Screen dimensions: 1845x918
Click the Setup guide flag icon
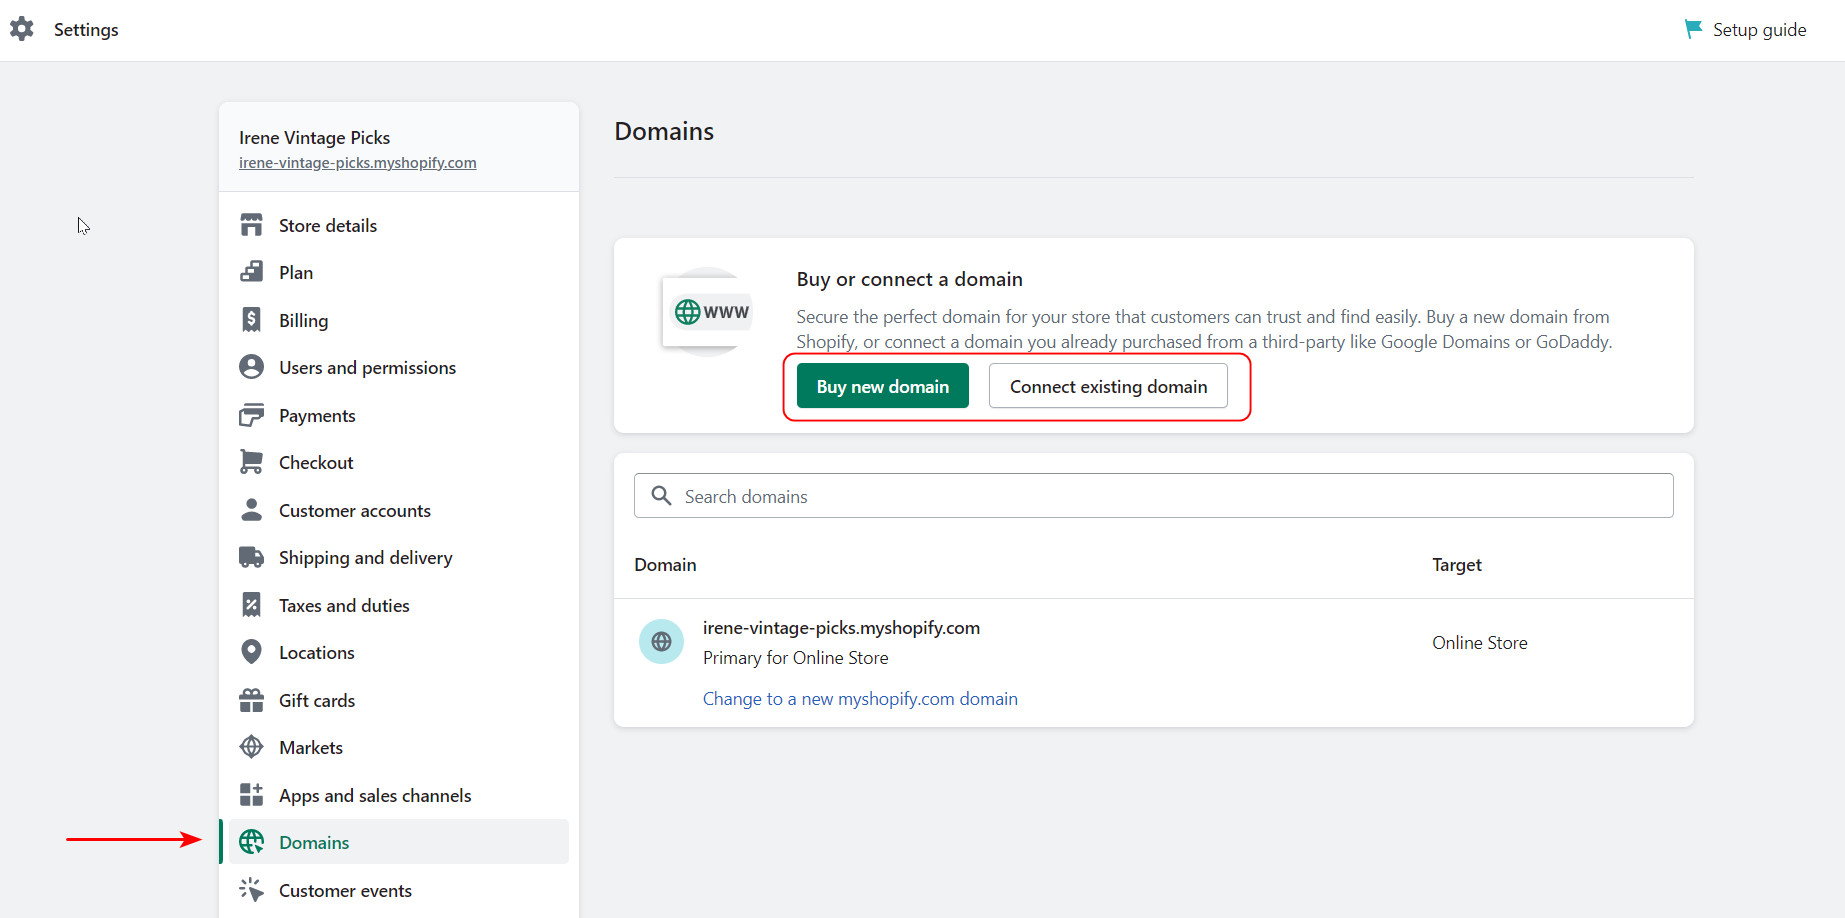click(1693, 29)
